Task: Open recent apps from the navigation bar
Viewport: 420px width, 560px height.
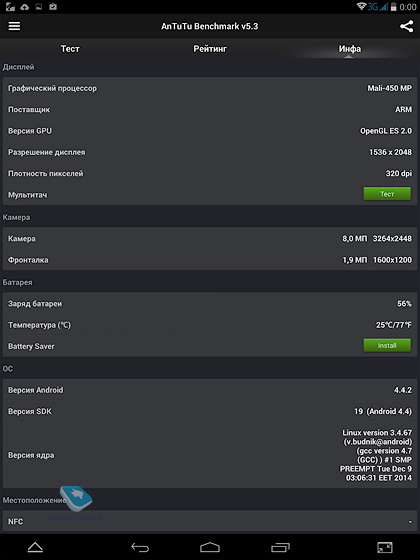Action: click(x=280, y=547)
